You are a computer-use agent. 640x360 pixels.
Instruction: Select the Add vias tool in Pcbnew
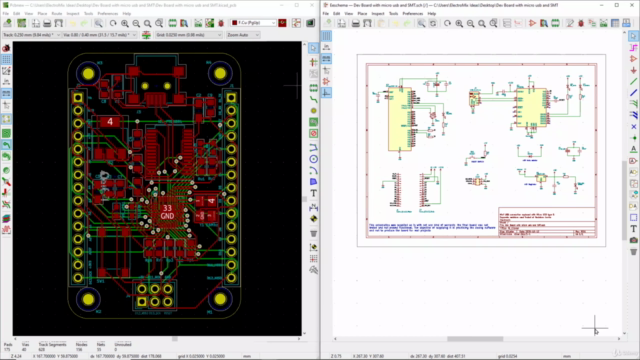pos(313,111)
